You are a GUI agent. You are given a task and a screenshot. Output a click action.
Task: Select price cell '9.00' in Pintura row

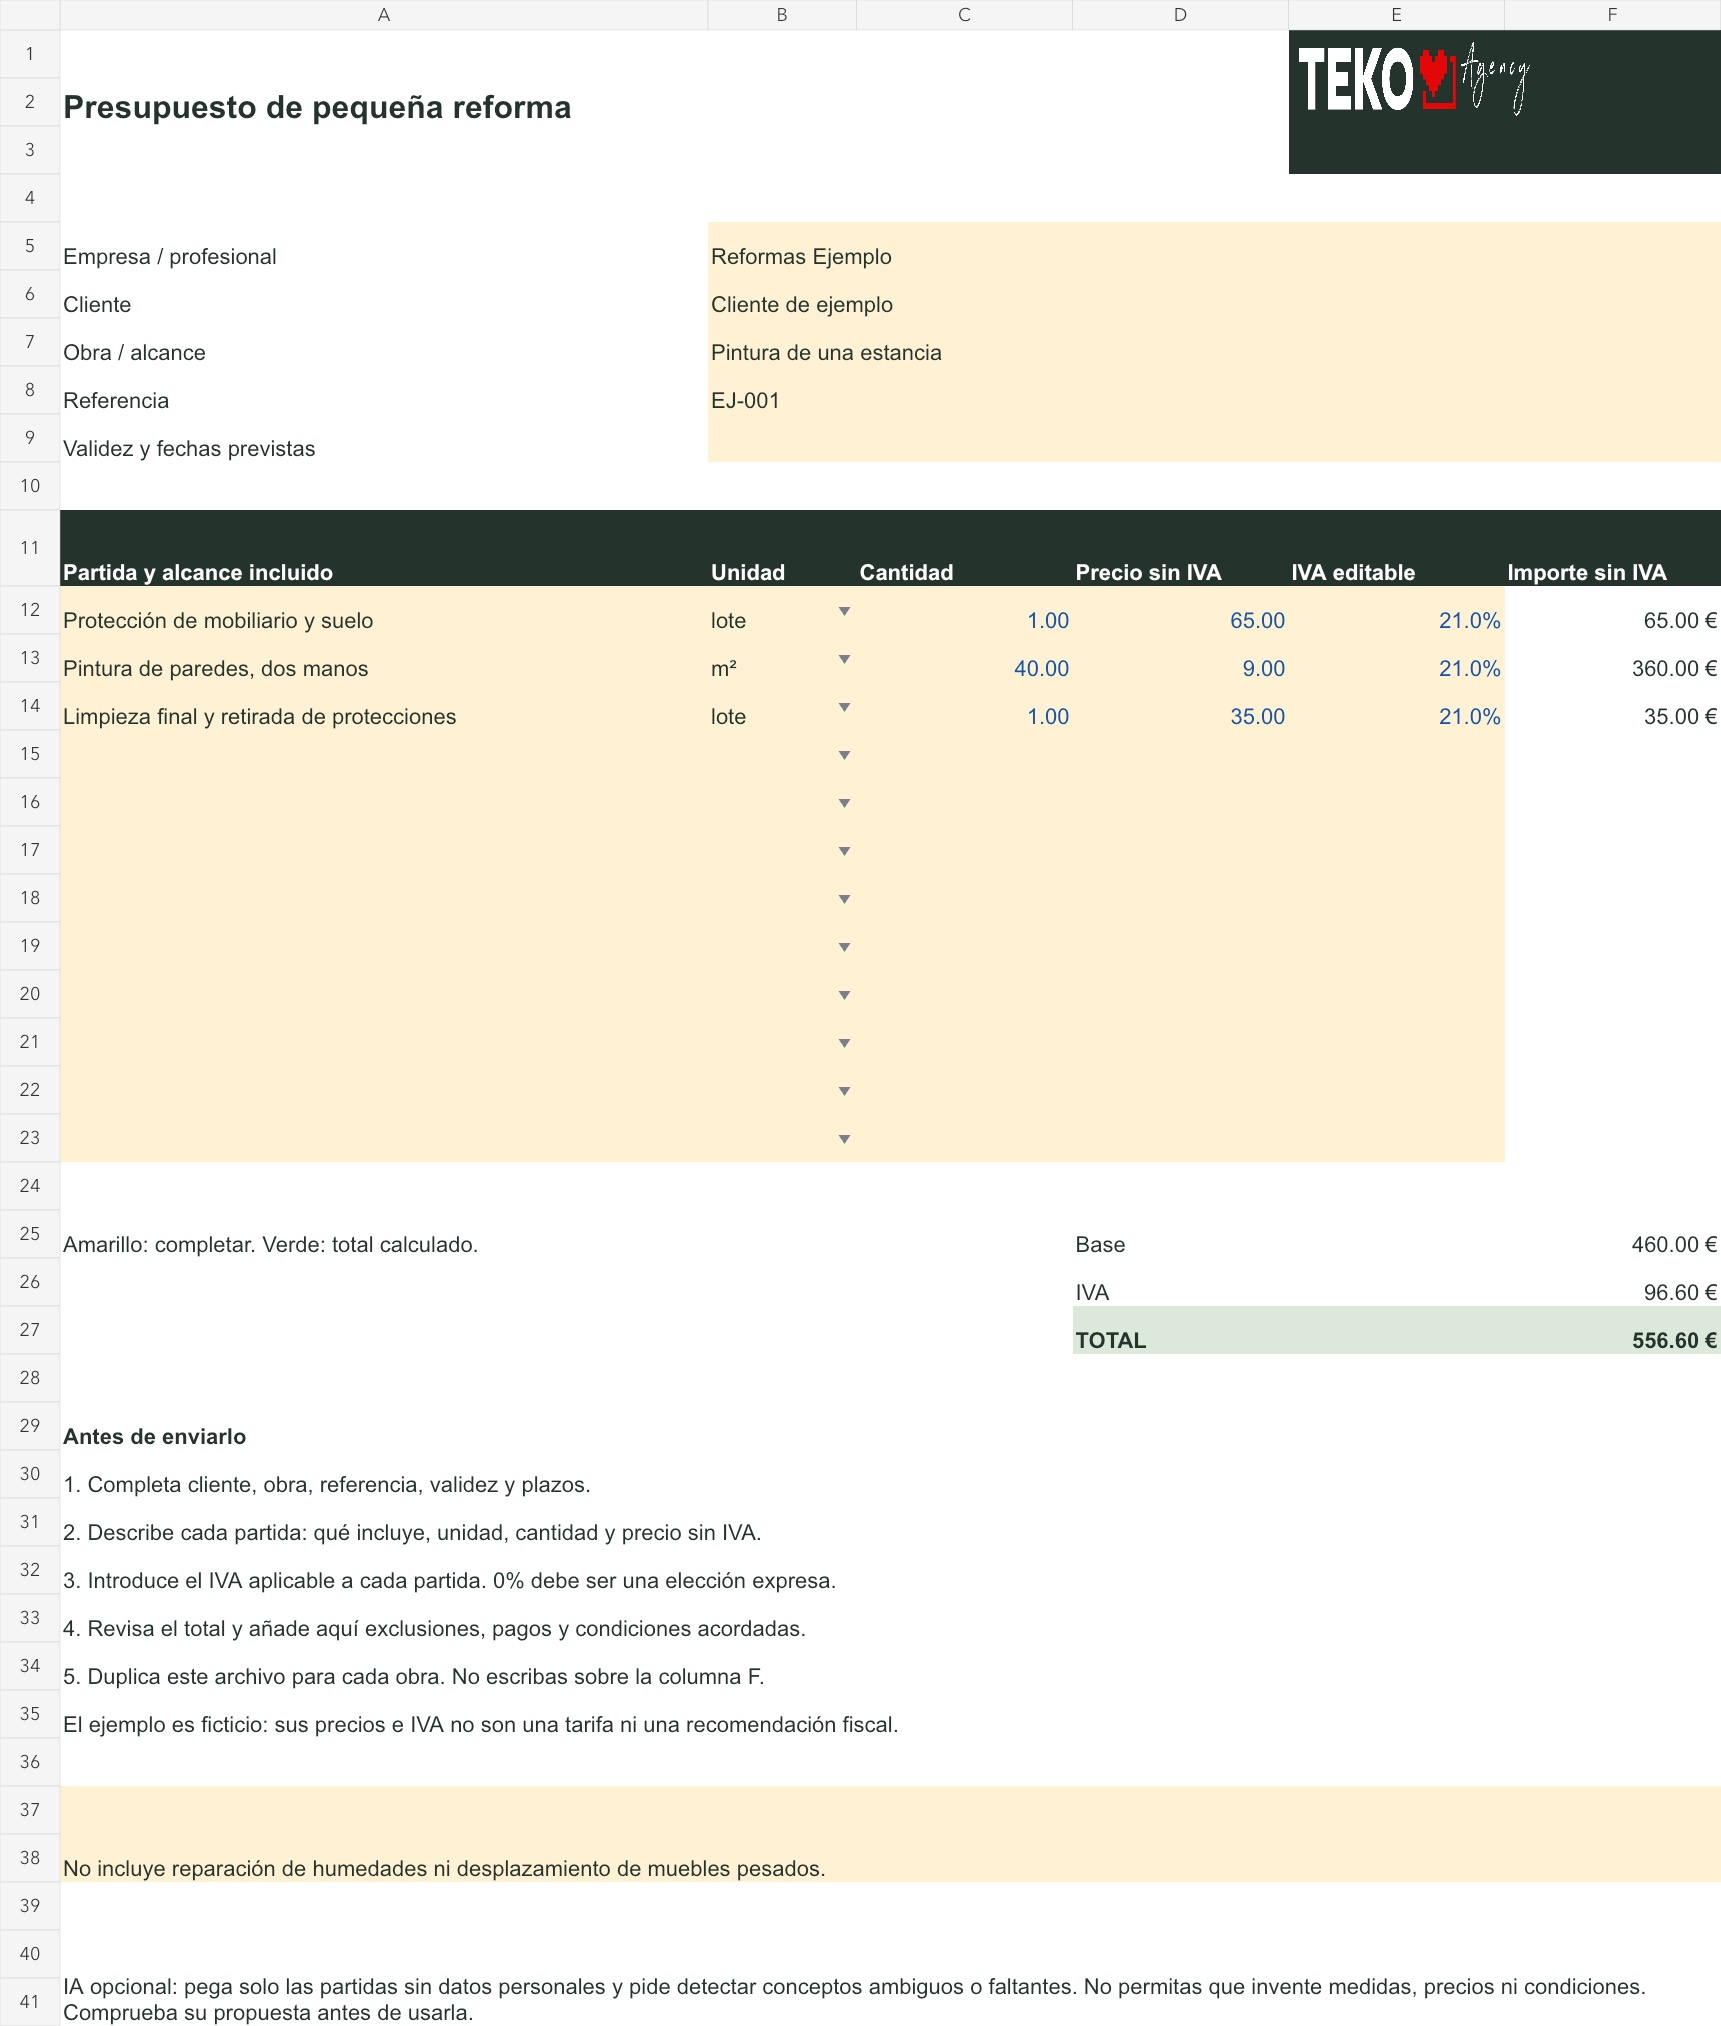point(1180,658)
